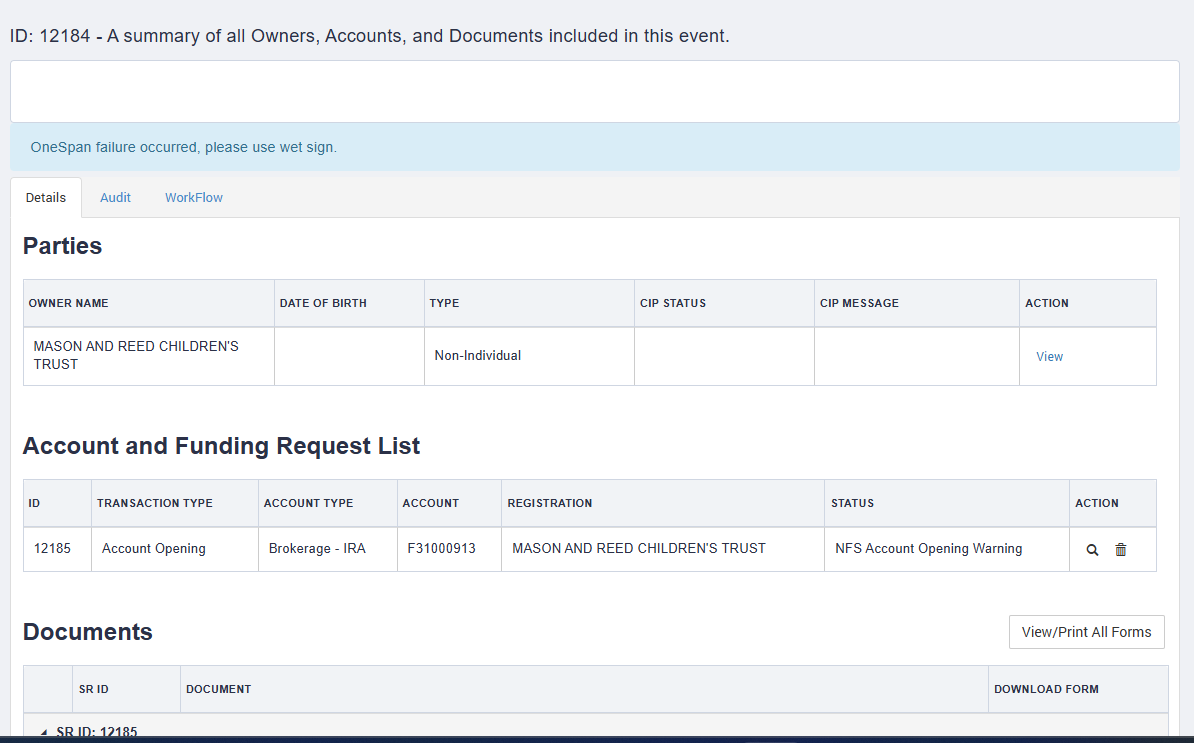Click View link for the trust owner
The width and height of the screenshot is (1194, 743).
click(x=1049, y=357)
